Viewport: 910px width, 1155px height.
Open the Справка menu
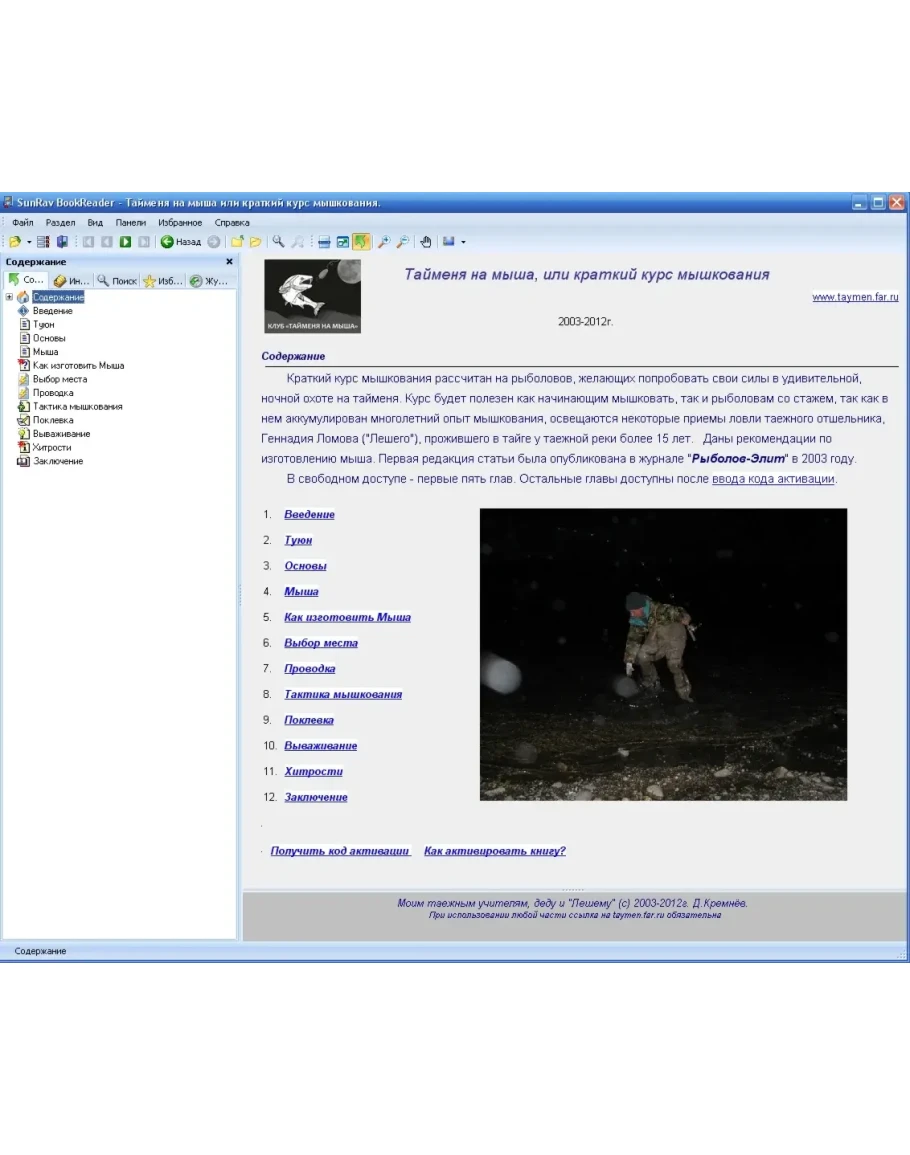pyautogui.click(x=232, y=223)
